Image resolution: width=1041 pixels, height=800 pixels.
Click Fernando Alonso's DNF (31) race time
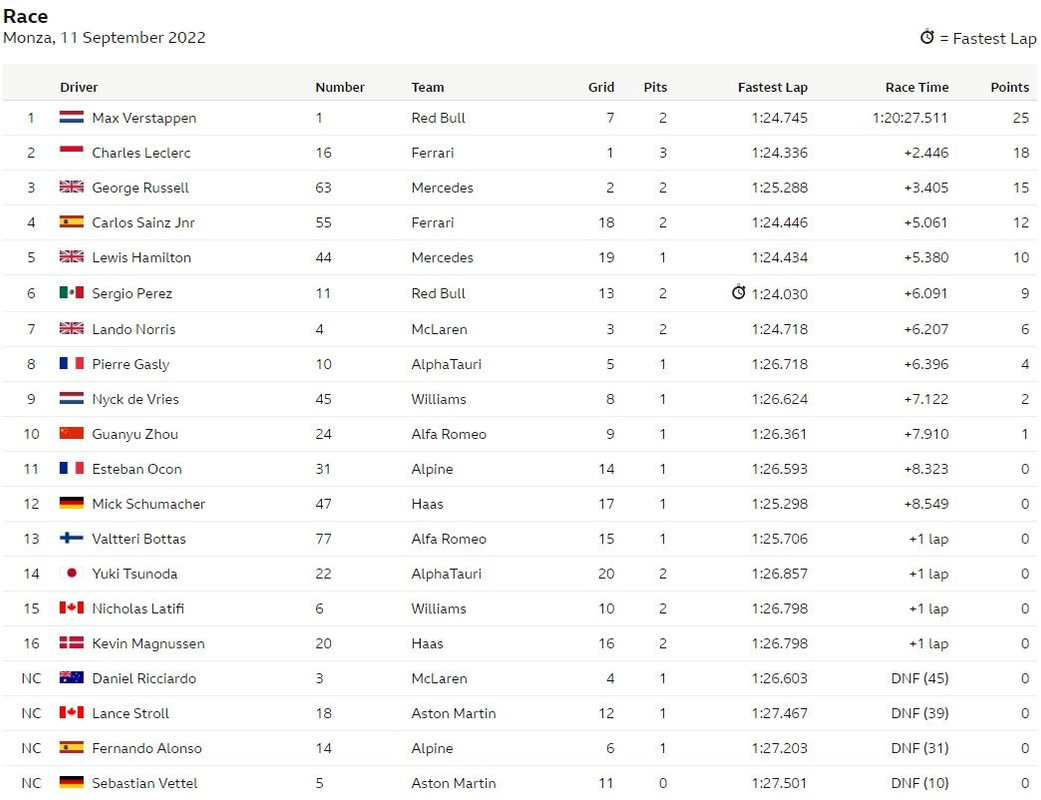click(x=920, y=748)
